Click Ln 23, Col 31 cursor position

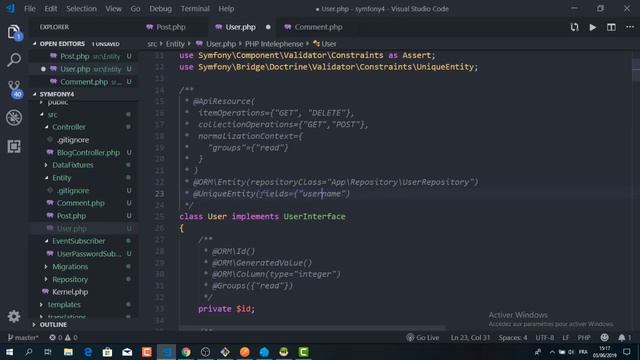[470, 338]
